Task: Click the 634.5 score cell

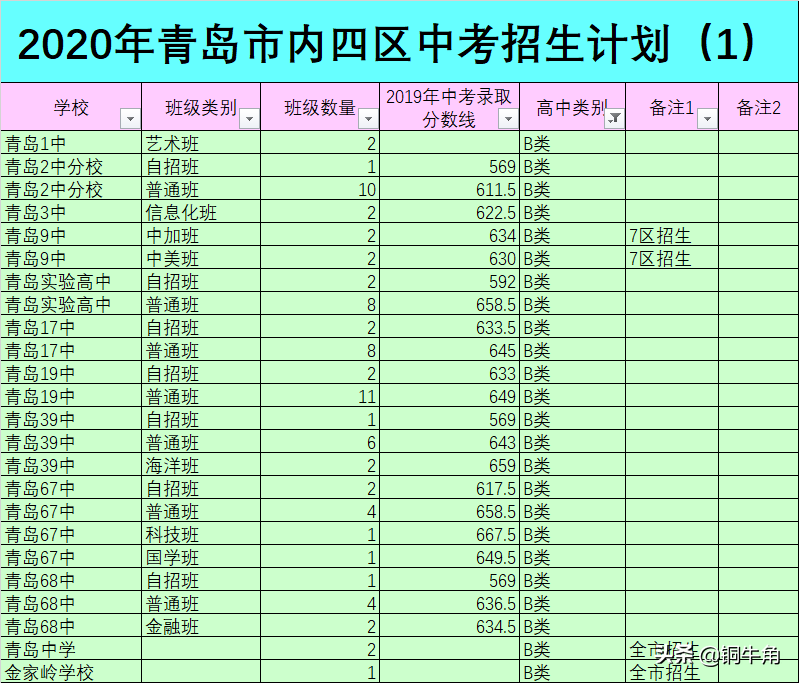Action: coord(449,626)
